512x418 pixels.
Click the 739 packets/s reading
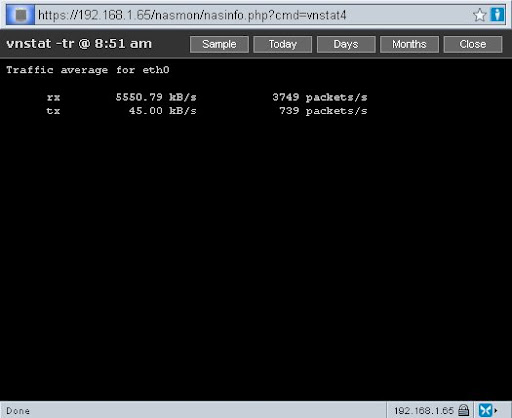tap(323, 111)
